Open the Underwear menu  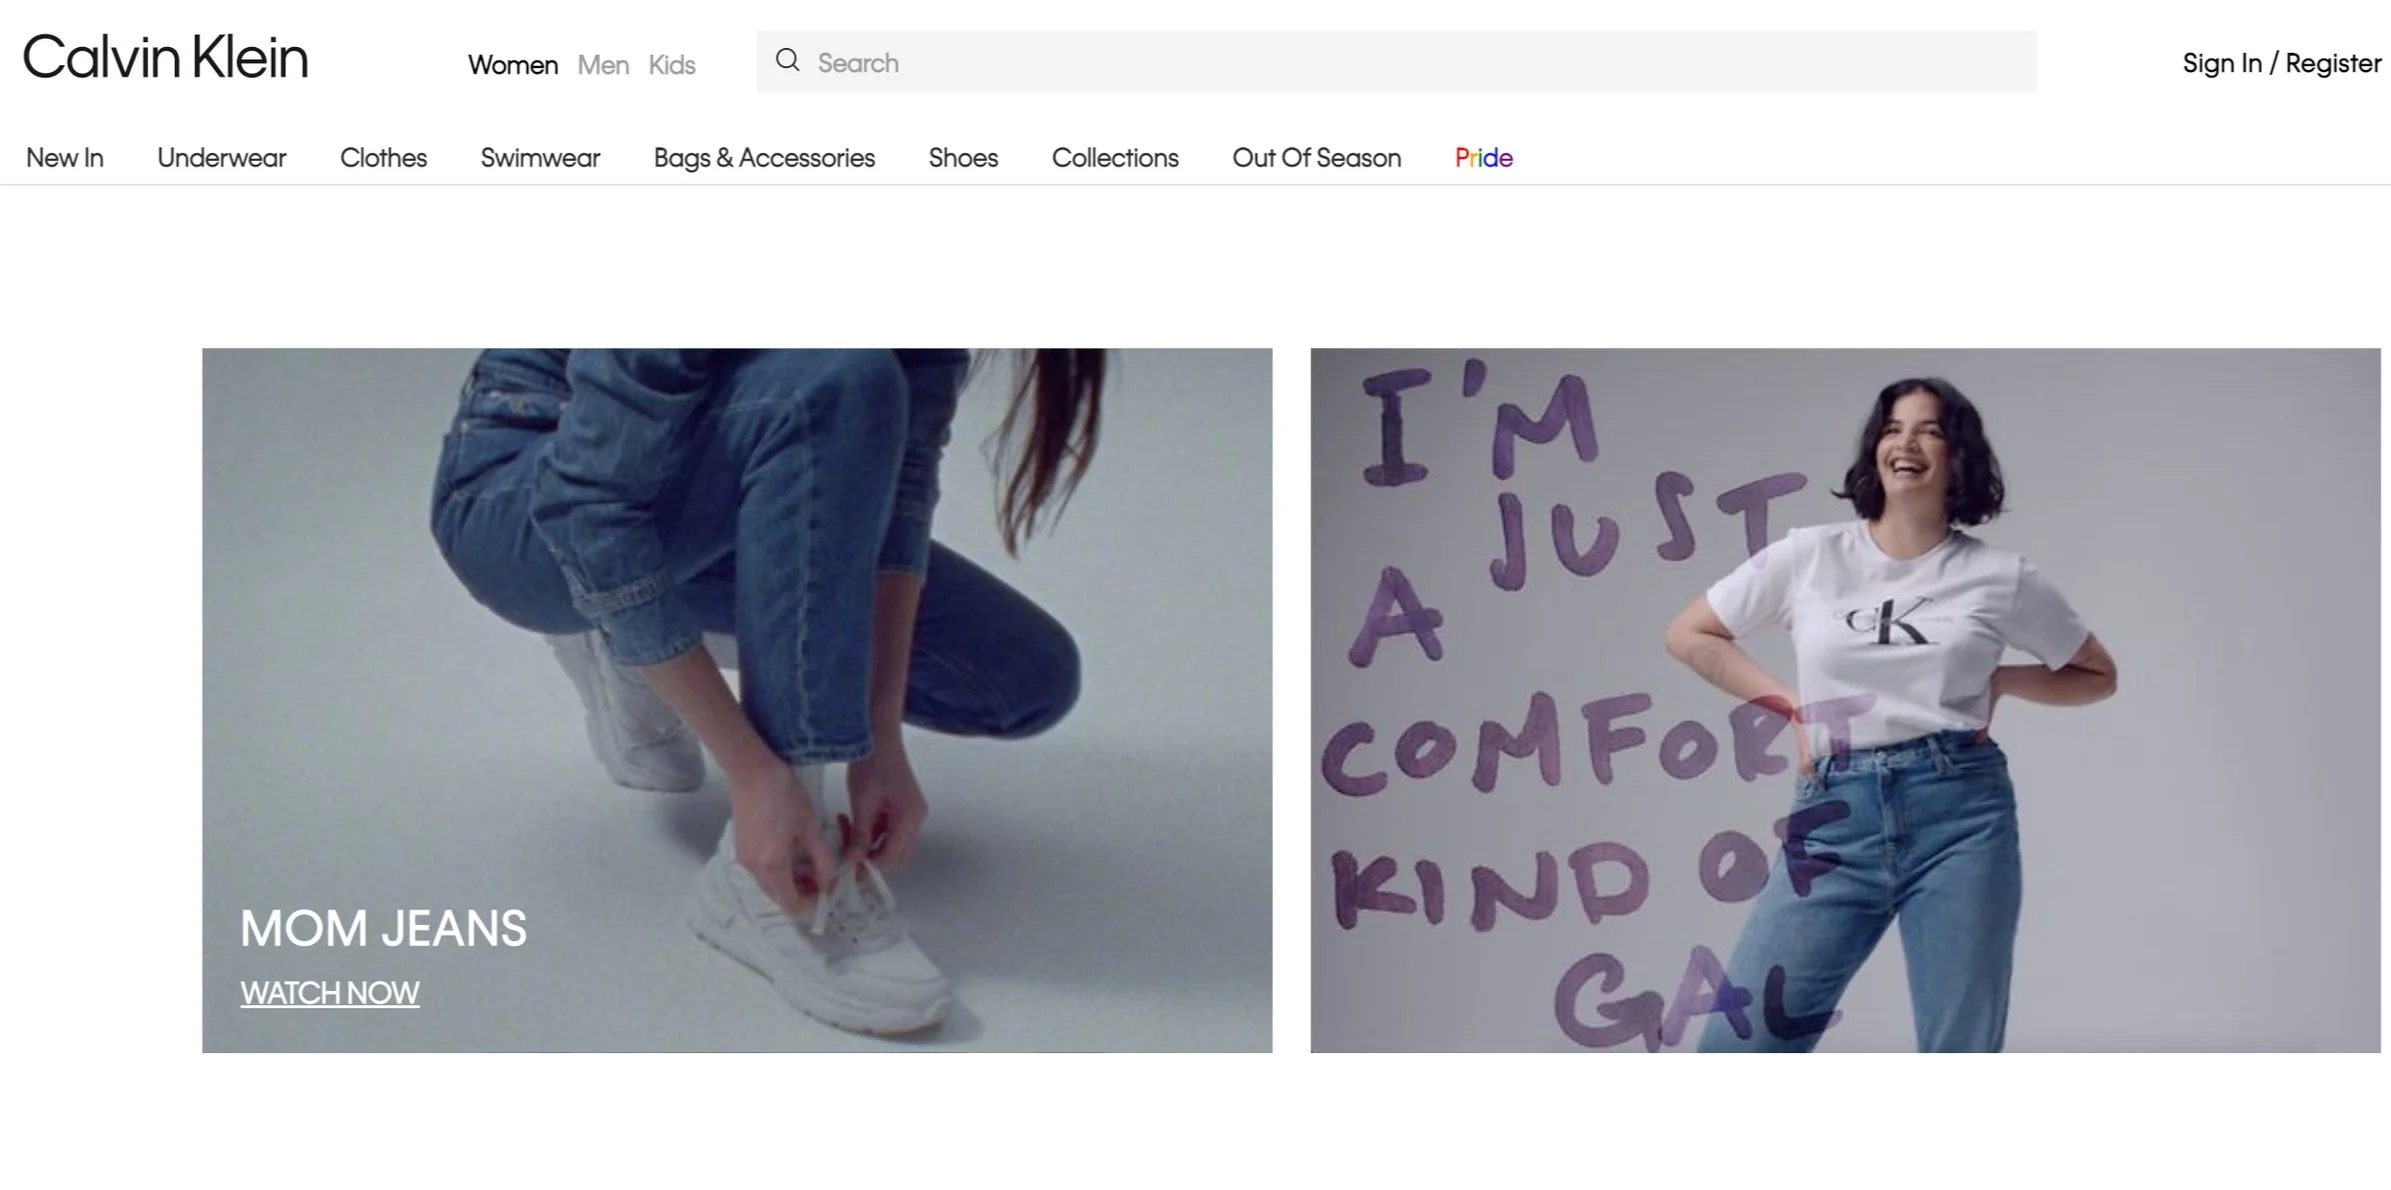pyautogui.click(x=221, y=158)
